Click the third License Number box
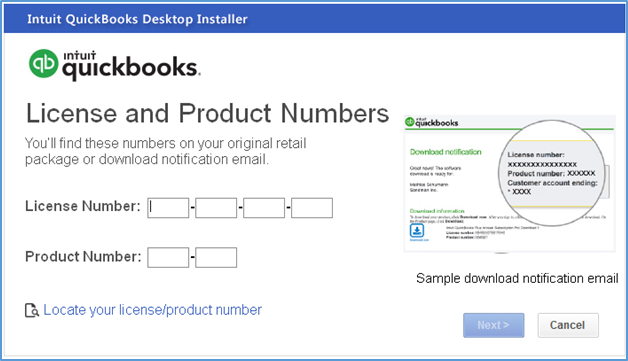 click(264, 208)
